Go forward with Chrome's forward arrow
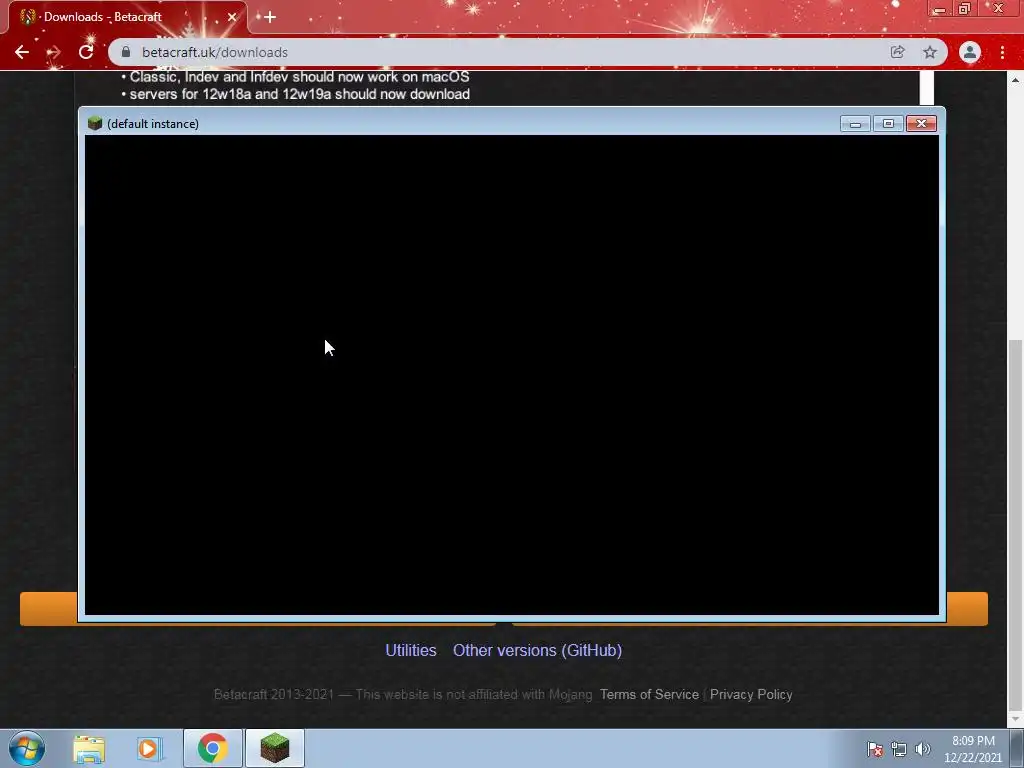1024x768 pixels. [x=54, y=52]
